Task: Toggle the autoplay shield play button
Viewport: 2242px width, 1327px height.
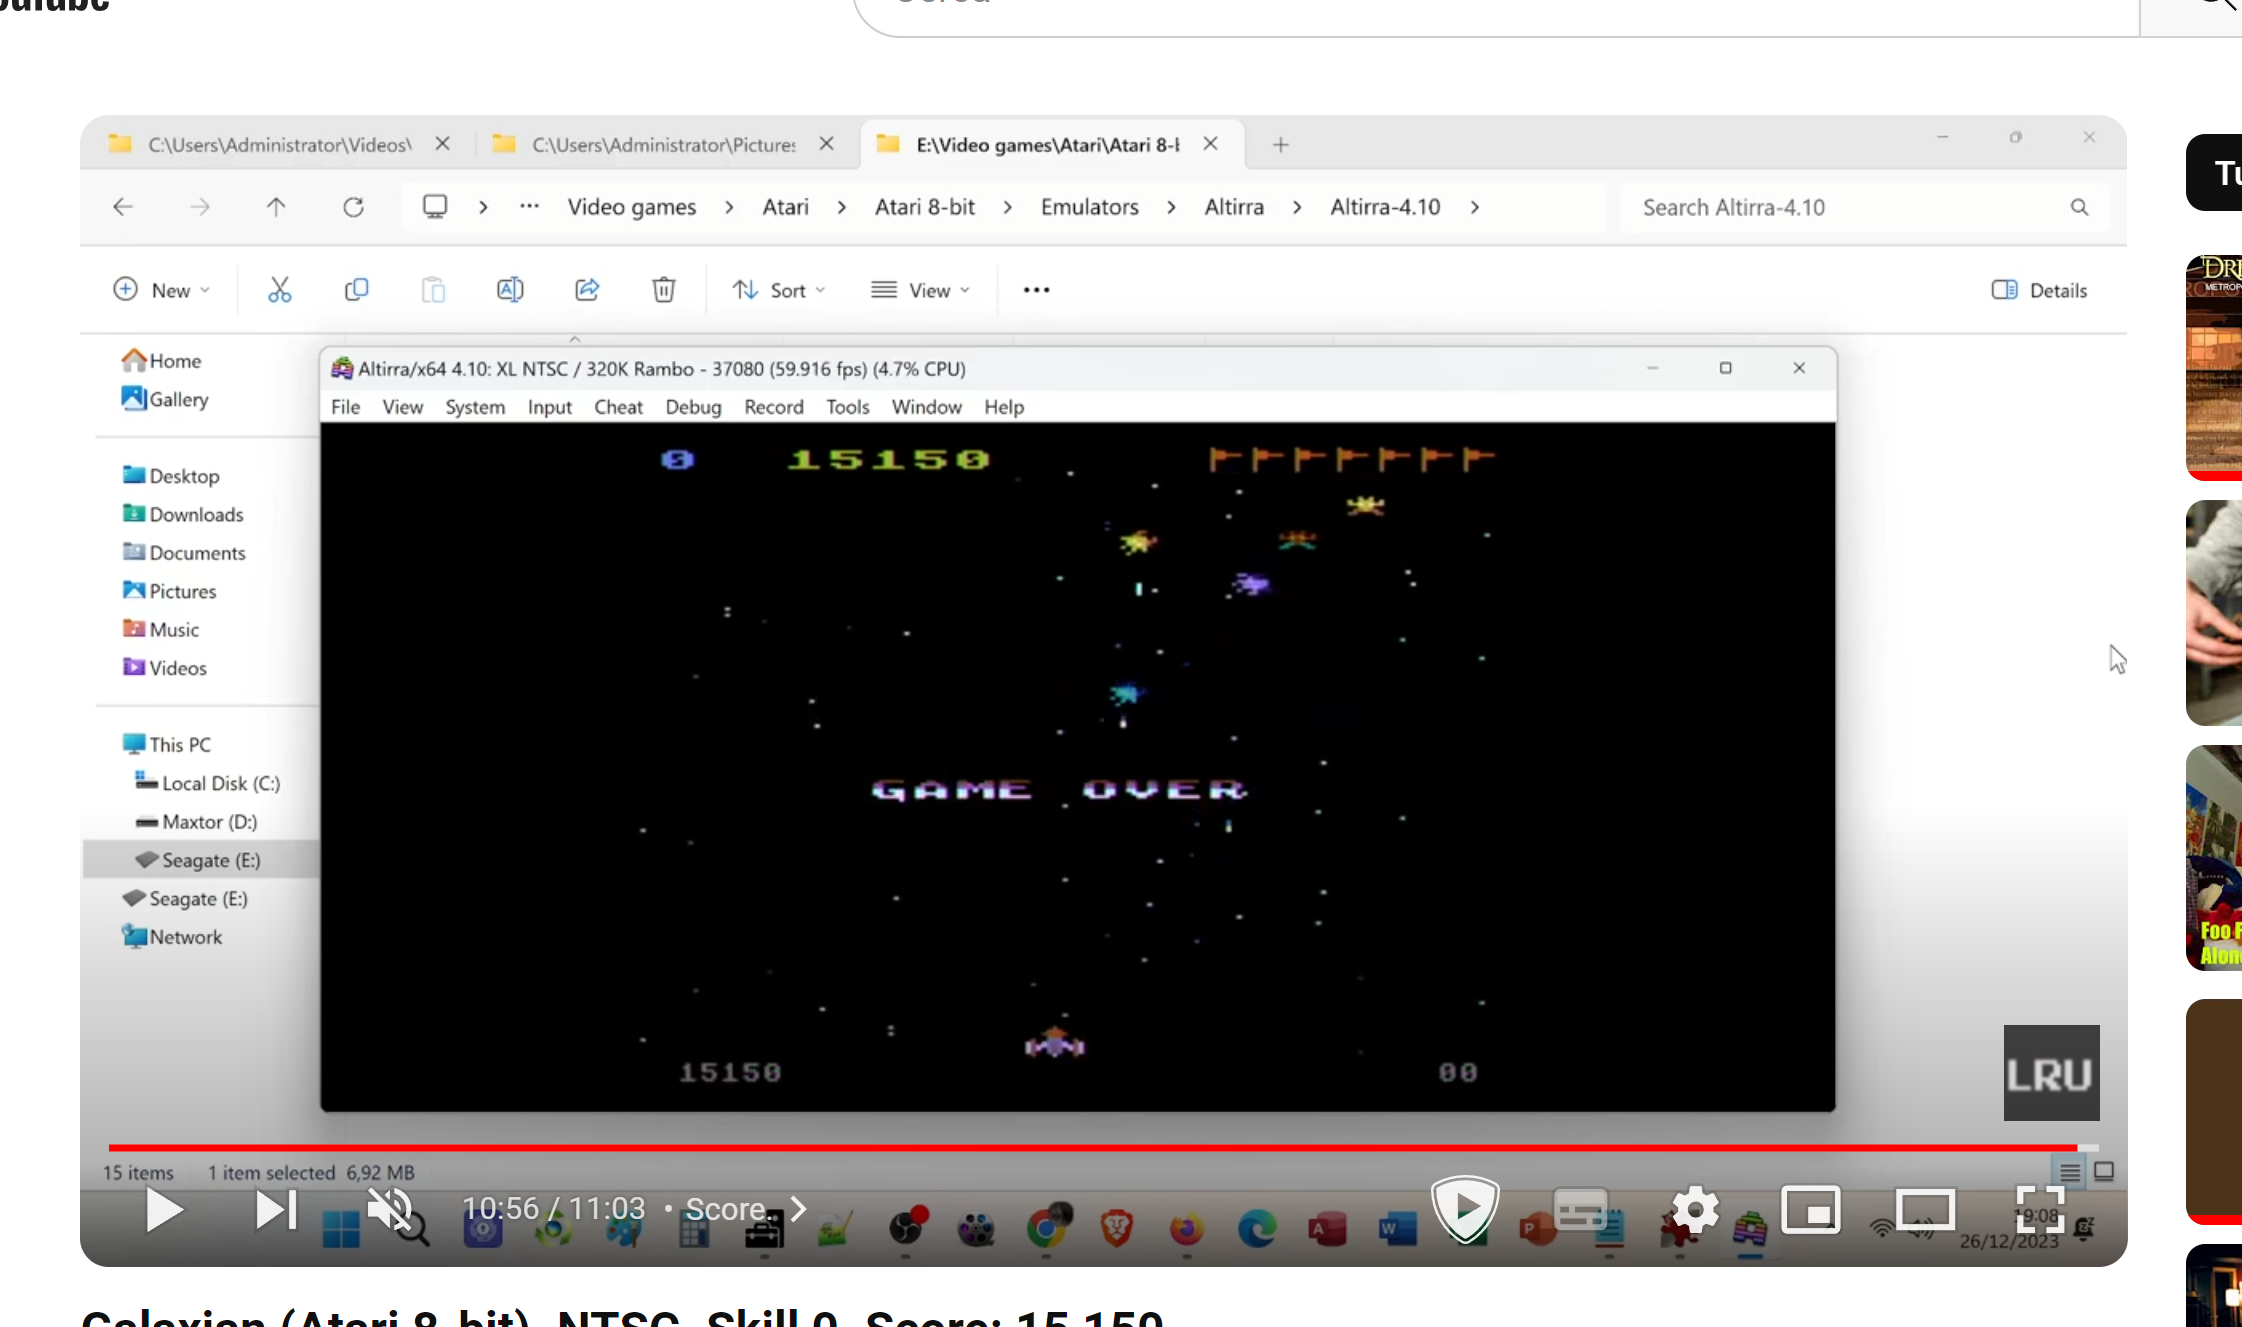Action: pyautogui.click(x=1465, y=1208)
